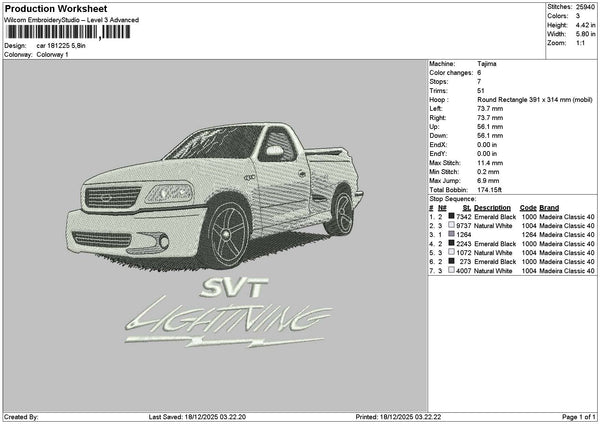Click the 'Stop Sequence:' heading
Screen dimensions: 600x424
pos(453,199)
